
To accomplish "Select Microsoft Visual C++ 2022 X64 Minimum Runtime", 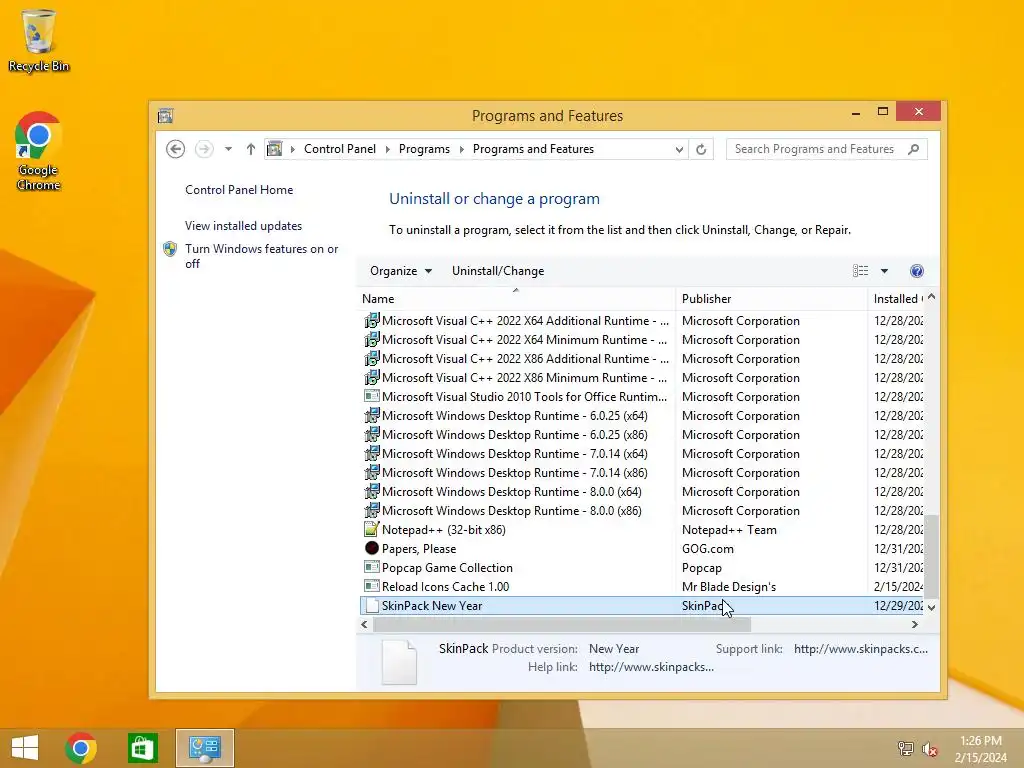I will 641,340.
